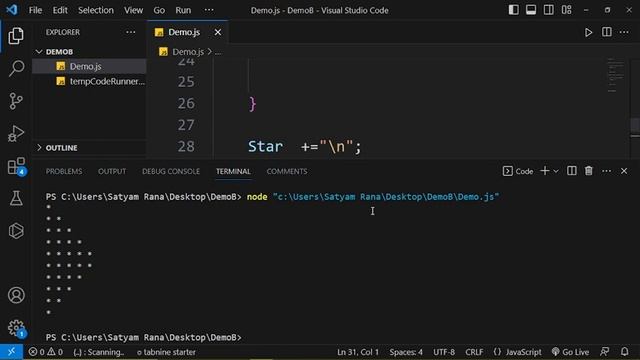Click the Scanning status bar item
The height and width of the screenshot is (360, 640).
click(x=99, y=352)
